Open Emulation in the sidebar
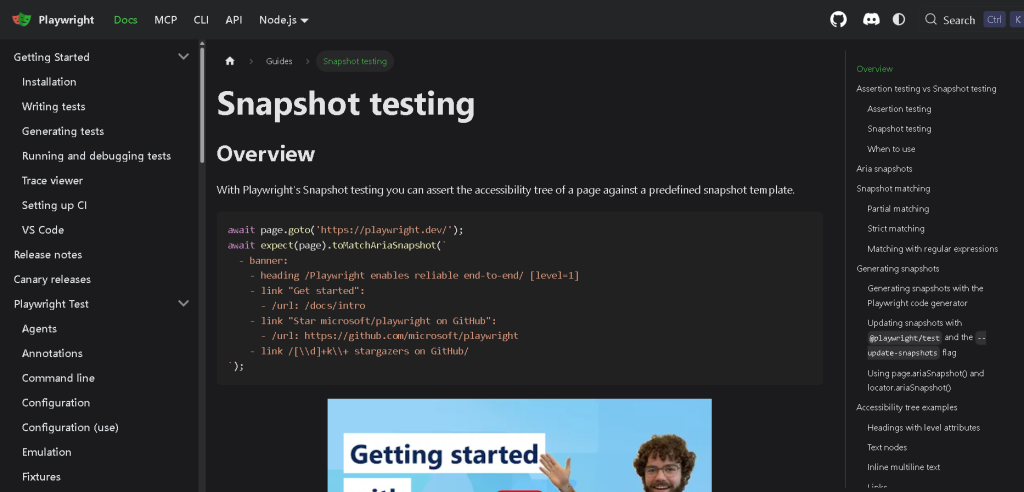This screenshot has height=492, width=1024. click(x=46, y=452)
